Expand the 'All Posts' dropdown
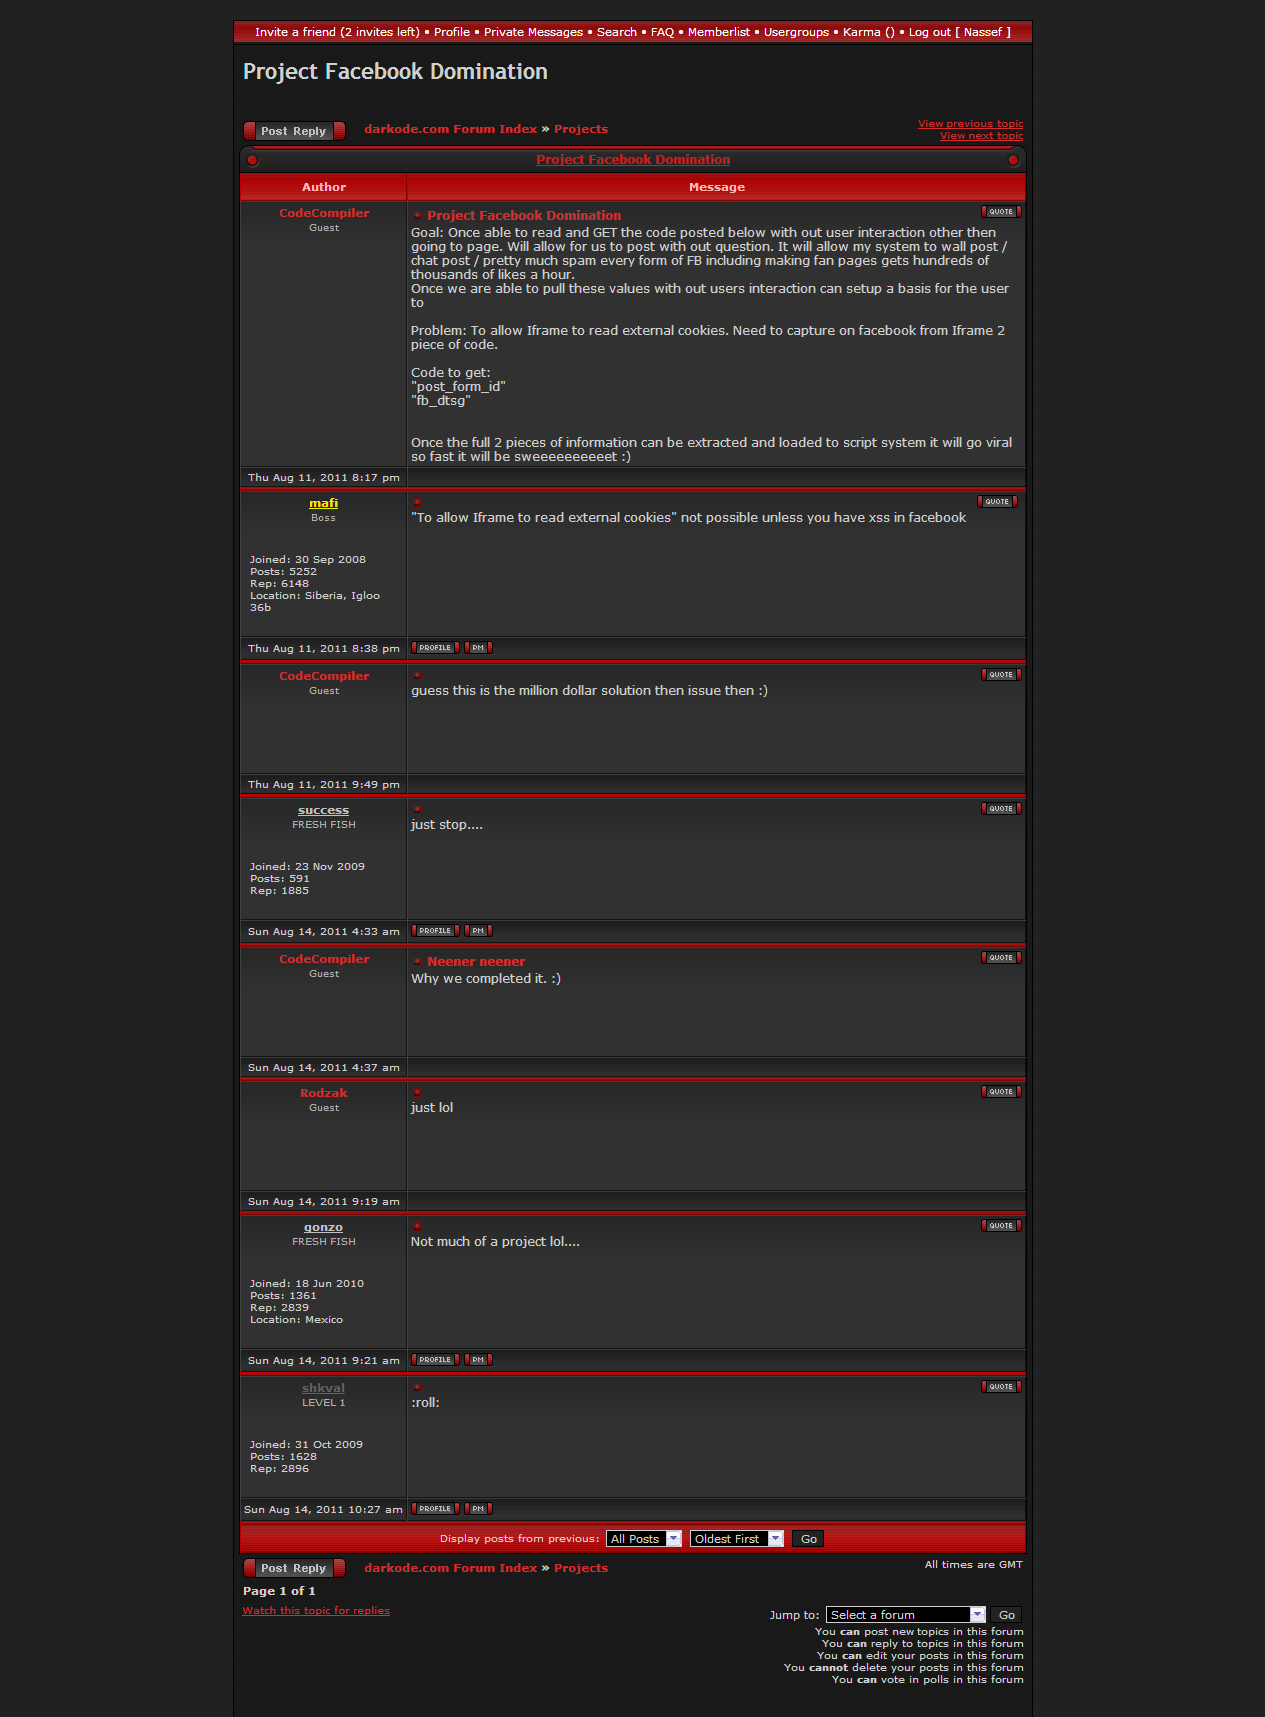This screenshot has height=1717, width=1265. coord(643,1539)
